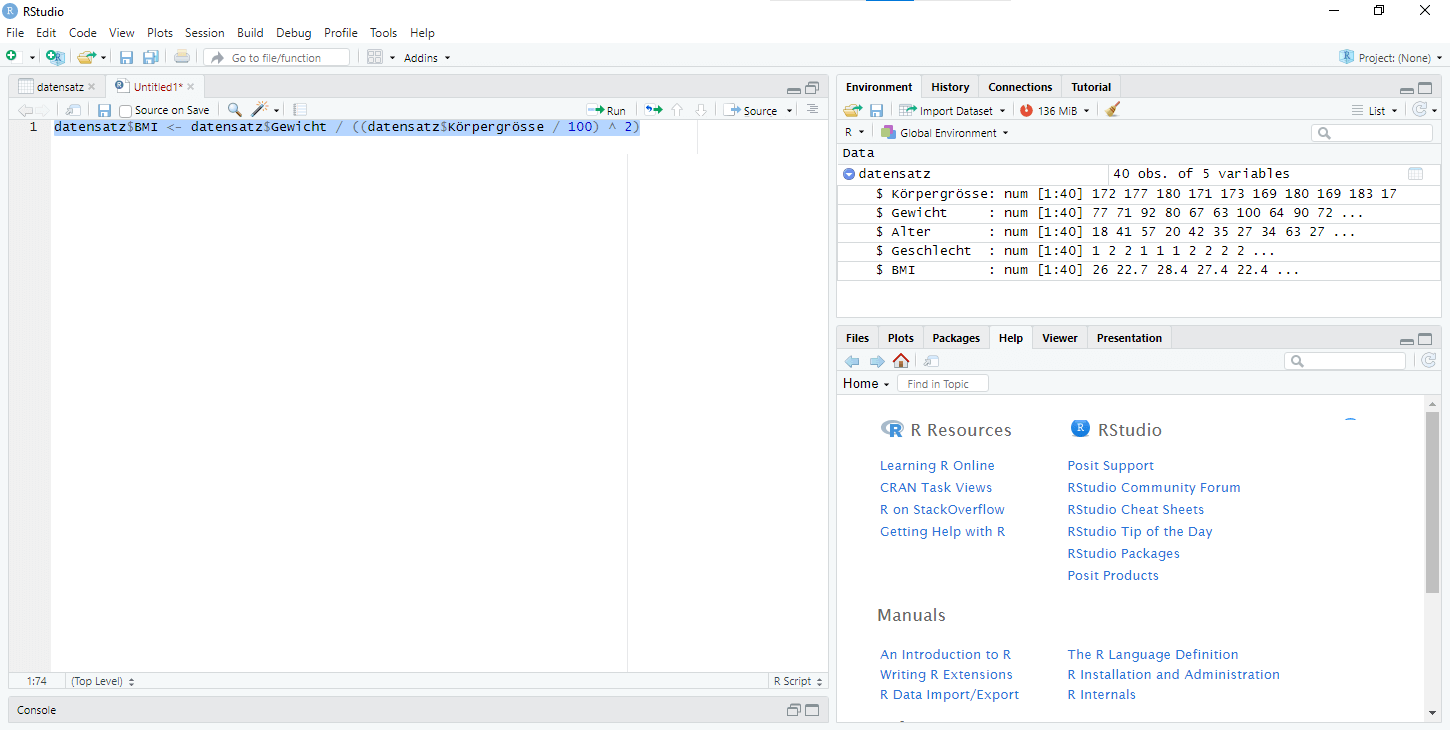1450x730 pixels.
Task: Refresh the help topic
Action: [x=1428, y=361]
